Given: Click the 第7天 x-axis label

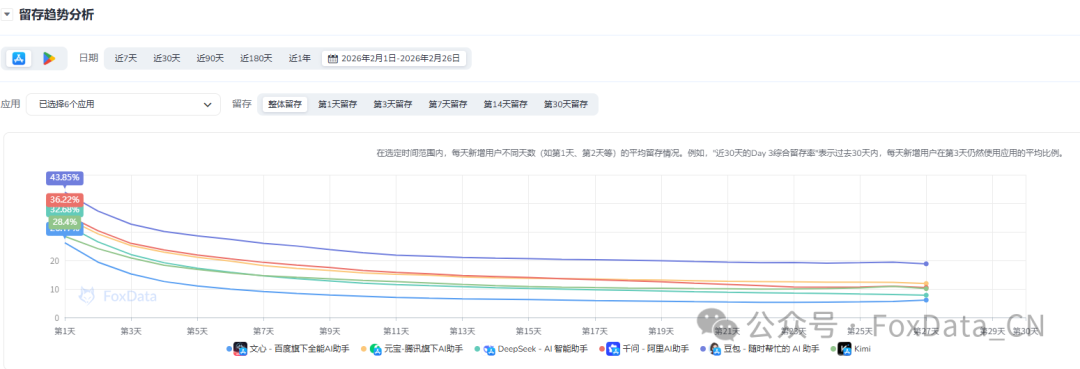Looking at the screenshot, I should pyautogui.click(x=264, y=331).
